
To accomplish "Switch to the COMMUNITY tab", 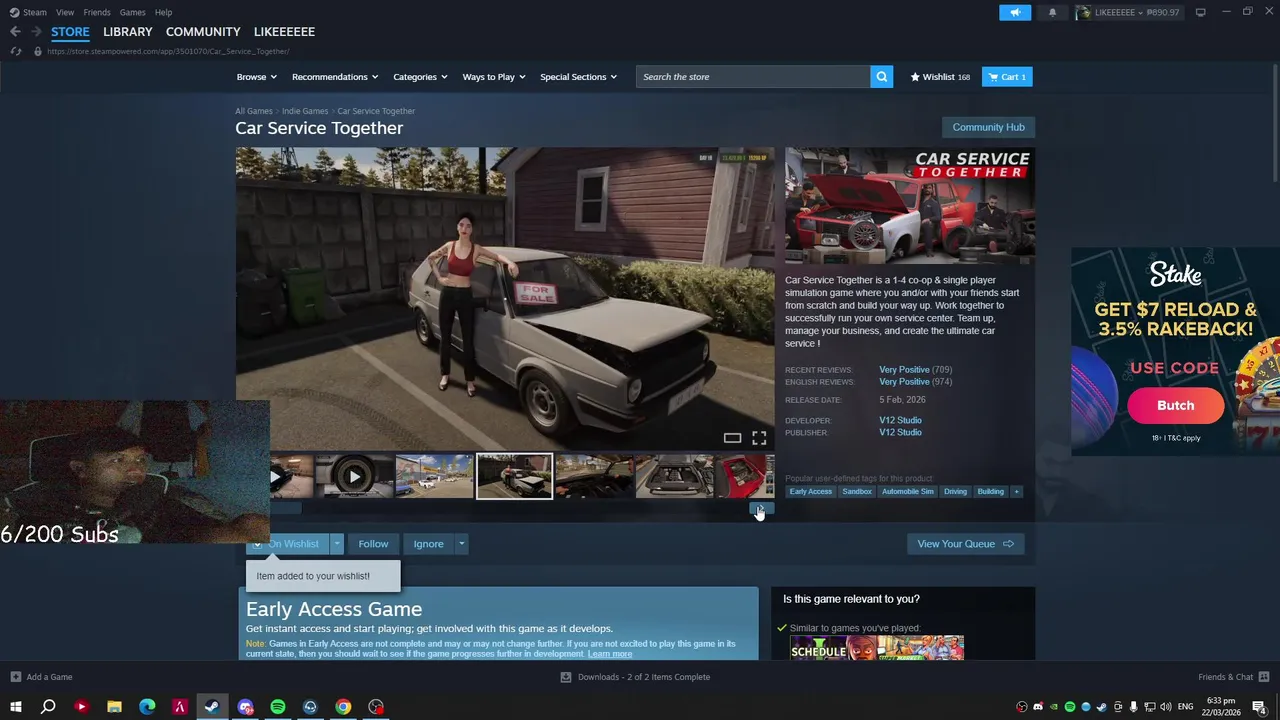I will pyautogui.click(x=203, y=32).
